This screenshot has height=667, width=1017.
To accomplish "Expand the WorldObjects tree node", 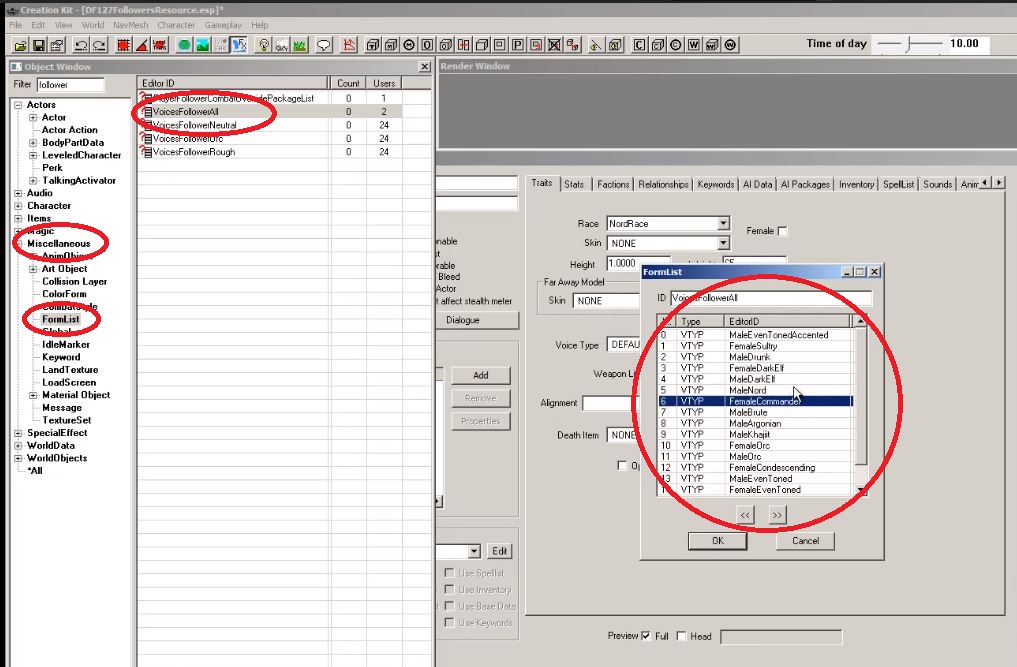I will (x=19, y=458).
